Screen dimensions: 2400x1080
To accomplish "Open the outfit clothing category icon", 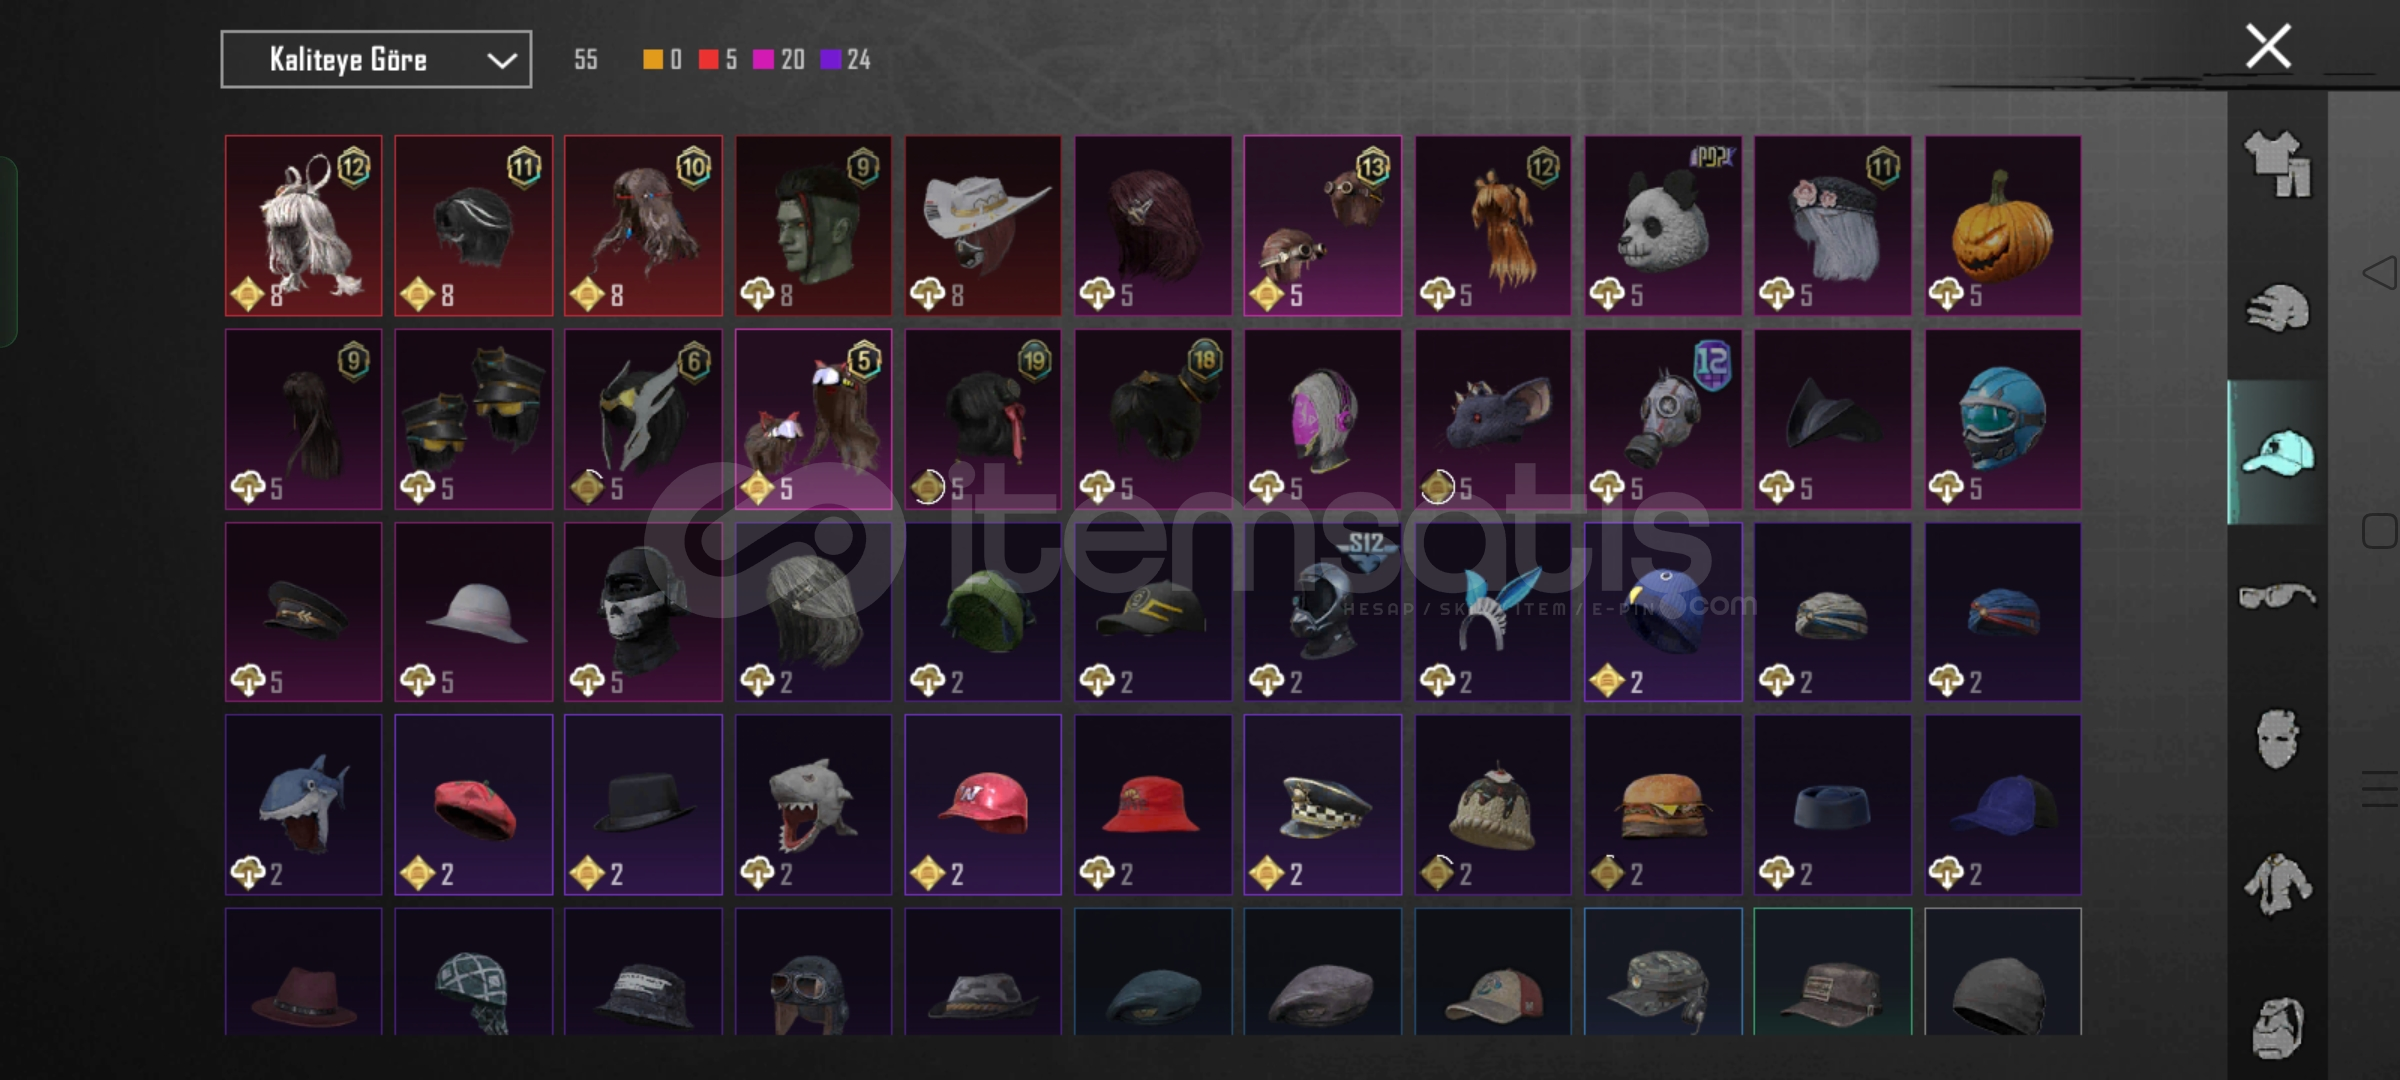I will point(2278,164).
